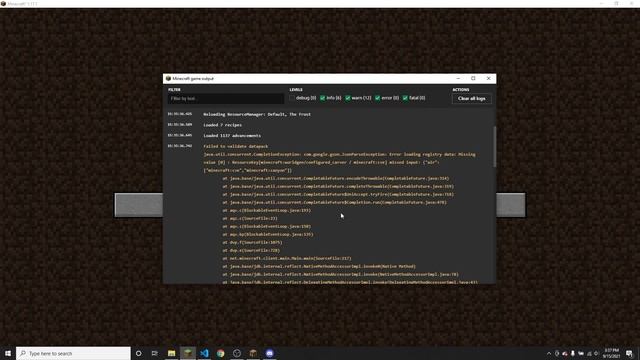Click the Windows taskbar search box

73,353
